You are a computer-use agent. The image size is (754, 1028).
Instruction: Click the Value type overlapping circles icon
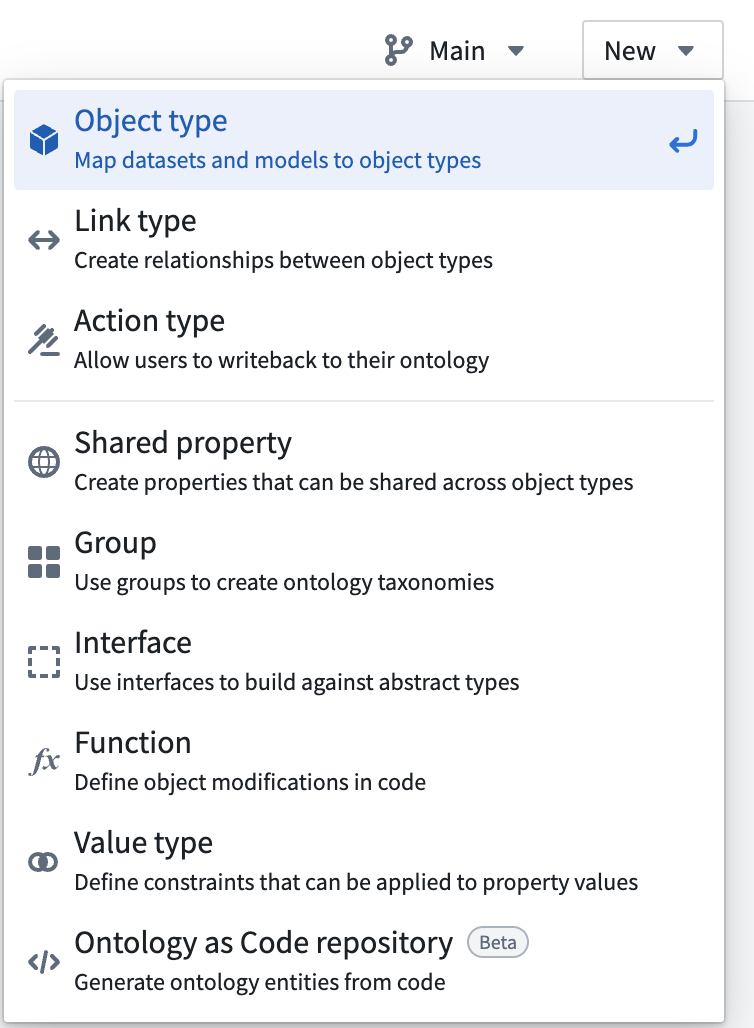click(44, 861)
